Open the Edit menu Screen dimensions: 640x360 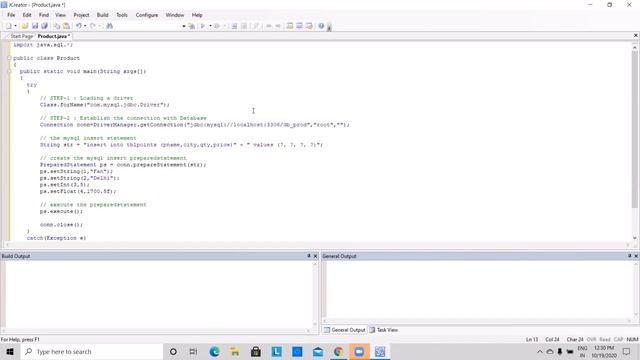click(x=27, y=15)
